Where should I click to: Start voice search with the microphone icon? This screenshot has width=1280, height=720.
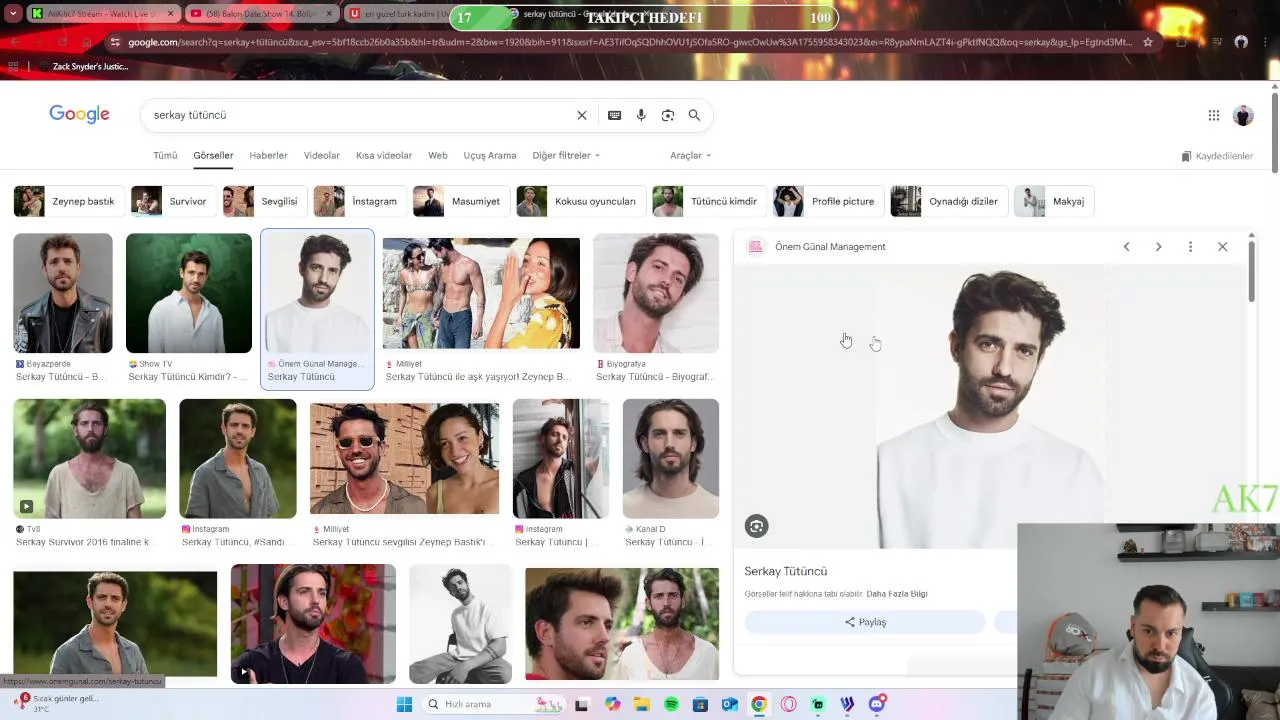click(641, 115)
